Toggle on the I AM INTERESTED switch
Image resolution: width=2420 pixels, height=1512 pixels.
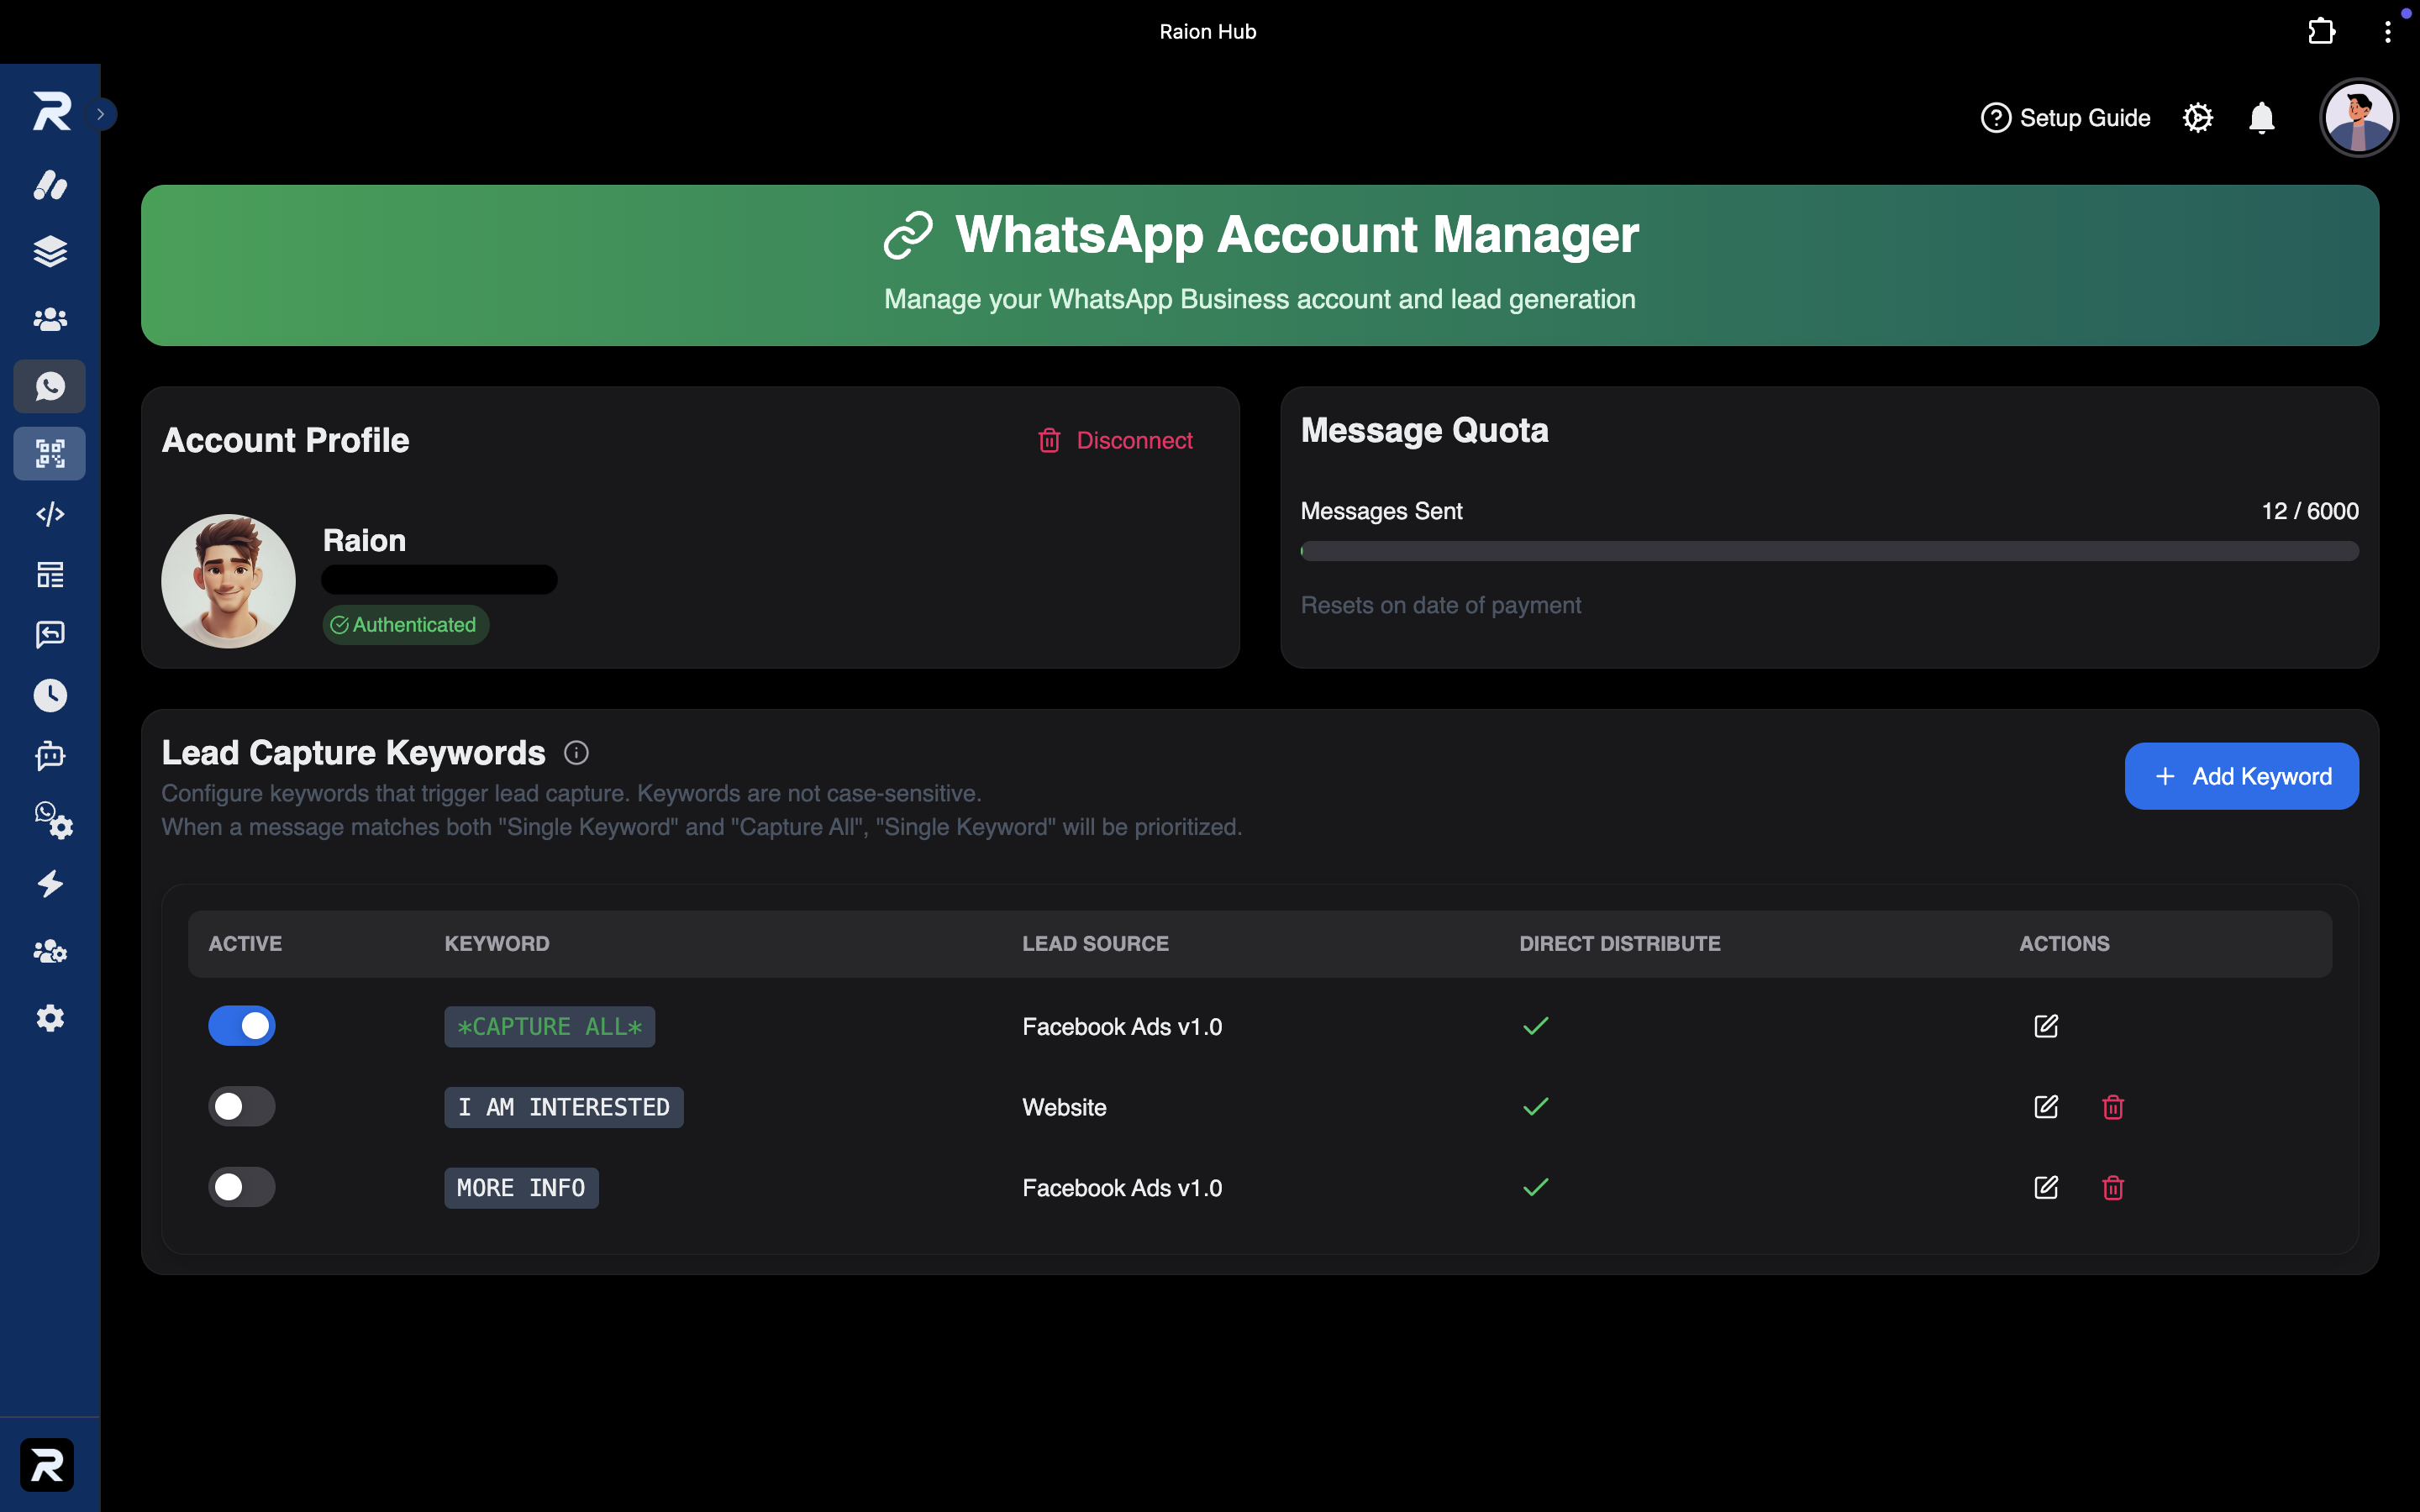pos(242,1106)
